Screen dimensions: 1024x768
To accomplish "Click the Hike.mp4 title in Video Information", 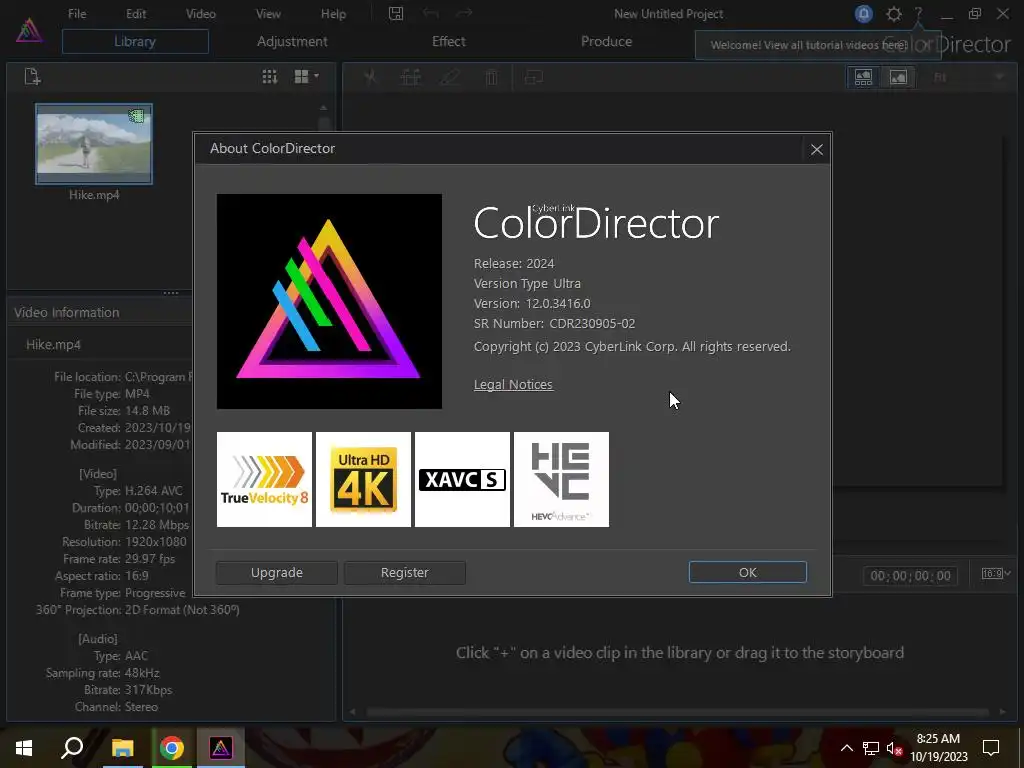I will [x=54, y=345].
